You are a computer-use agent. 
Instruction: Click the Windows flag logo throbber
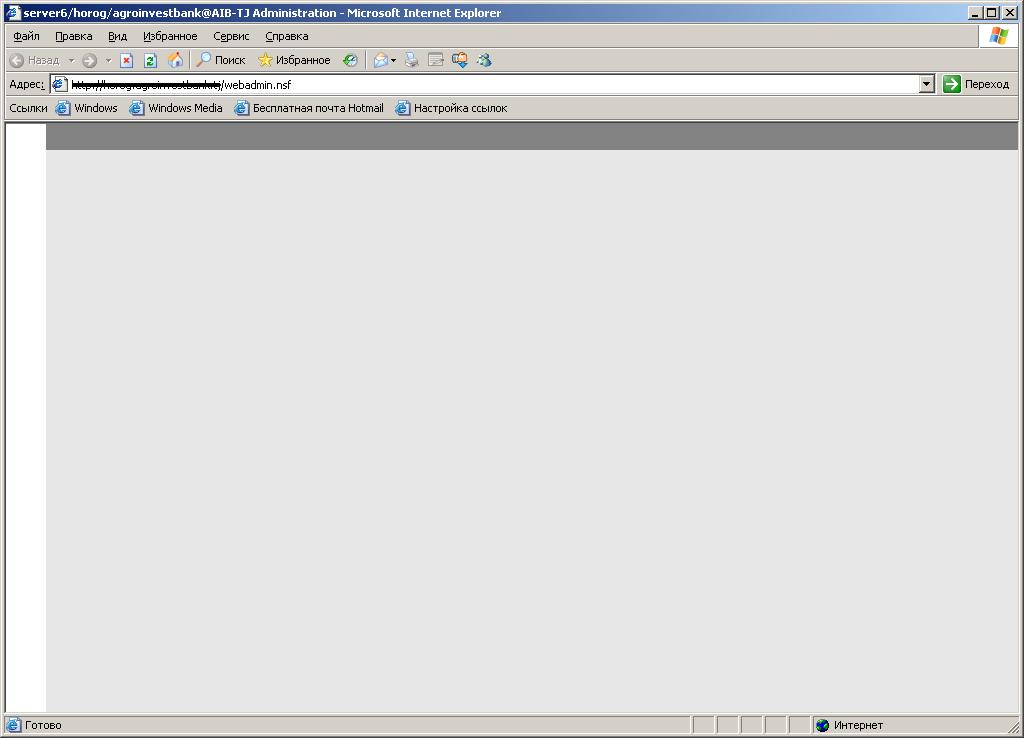[x=999, y=36]
